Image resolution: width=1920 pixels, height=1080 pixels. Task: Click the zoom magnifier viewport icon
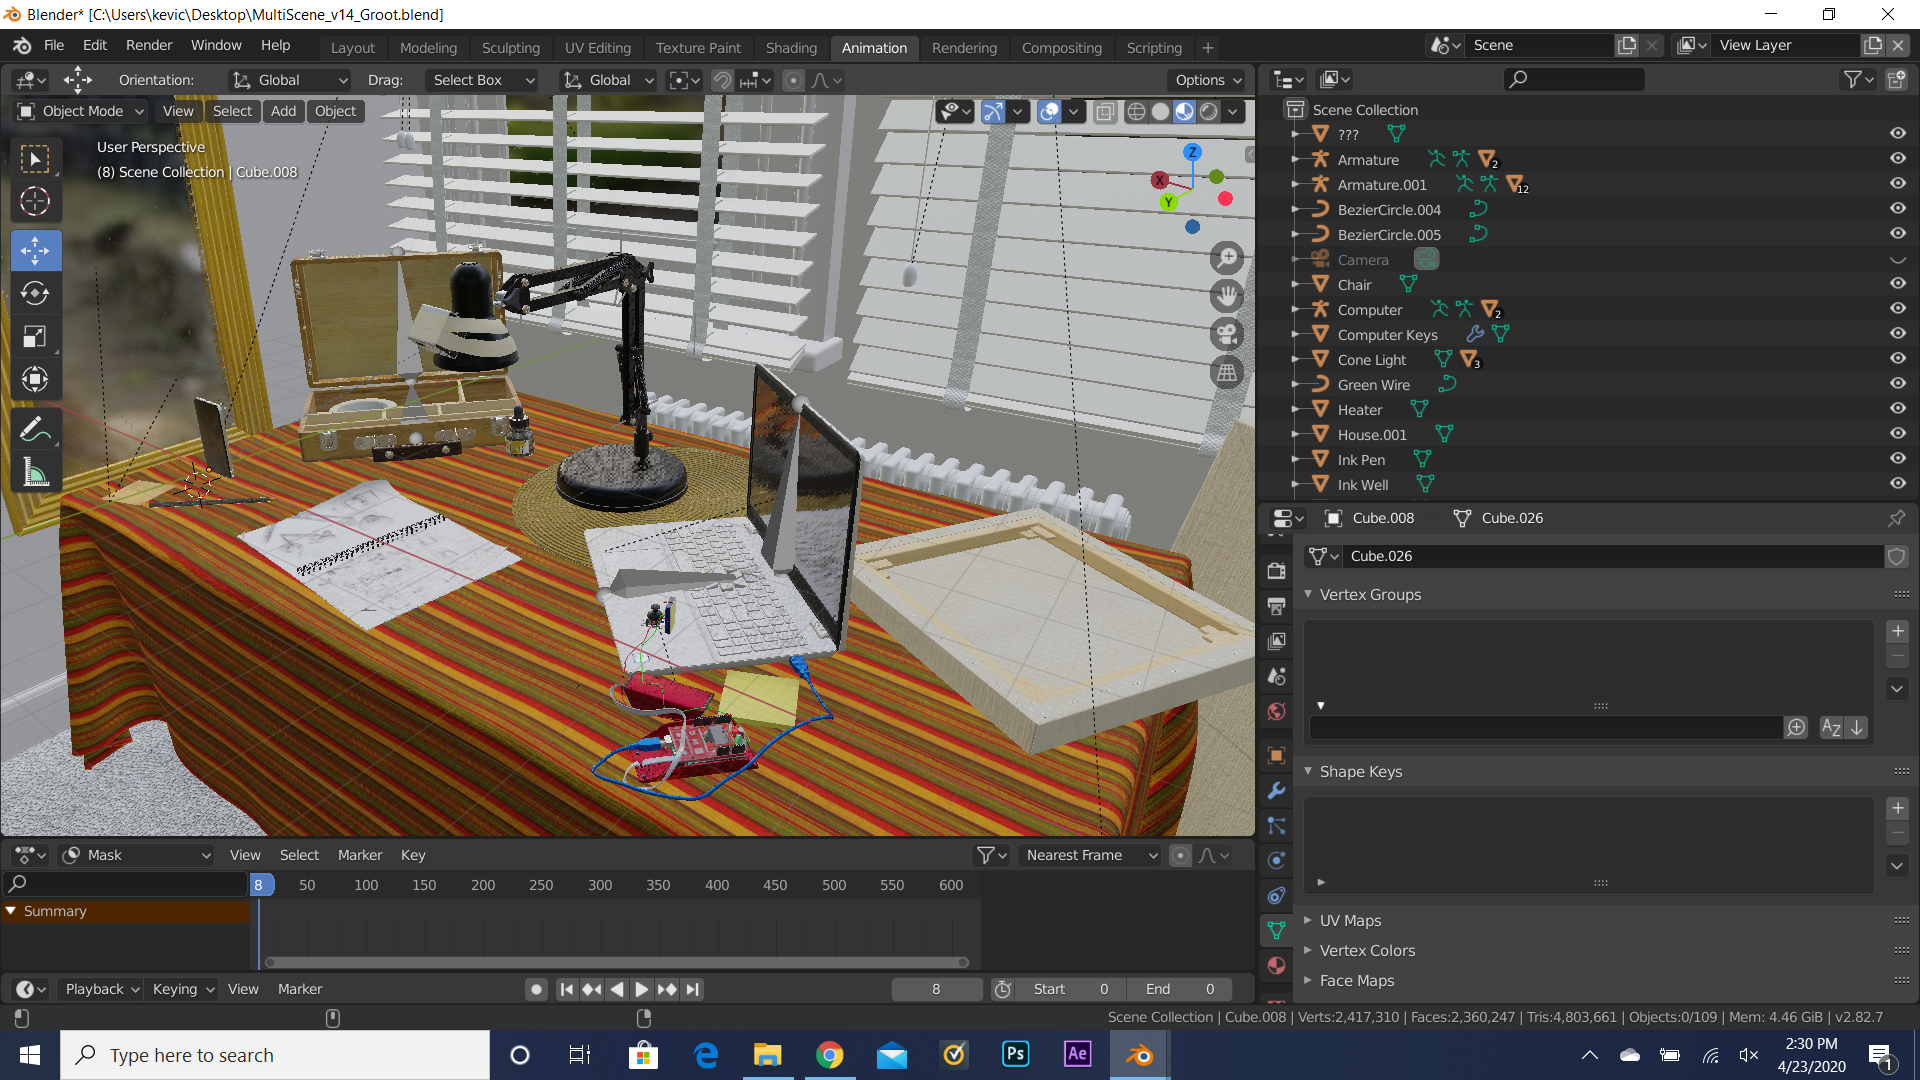point(1227,257)
